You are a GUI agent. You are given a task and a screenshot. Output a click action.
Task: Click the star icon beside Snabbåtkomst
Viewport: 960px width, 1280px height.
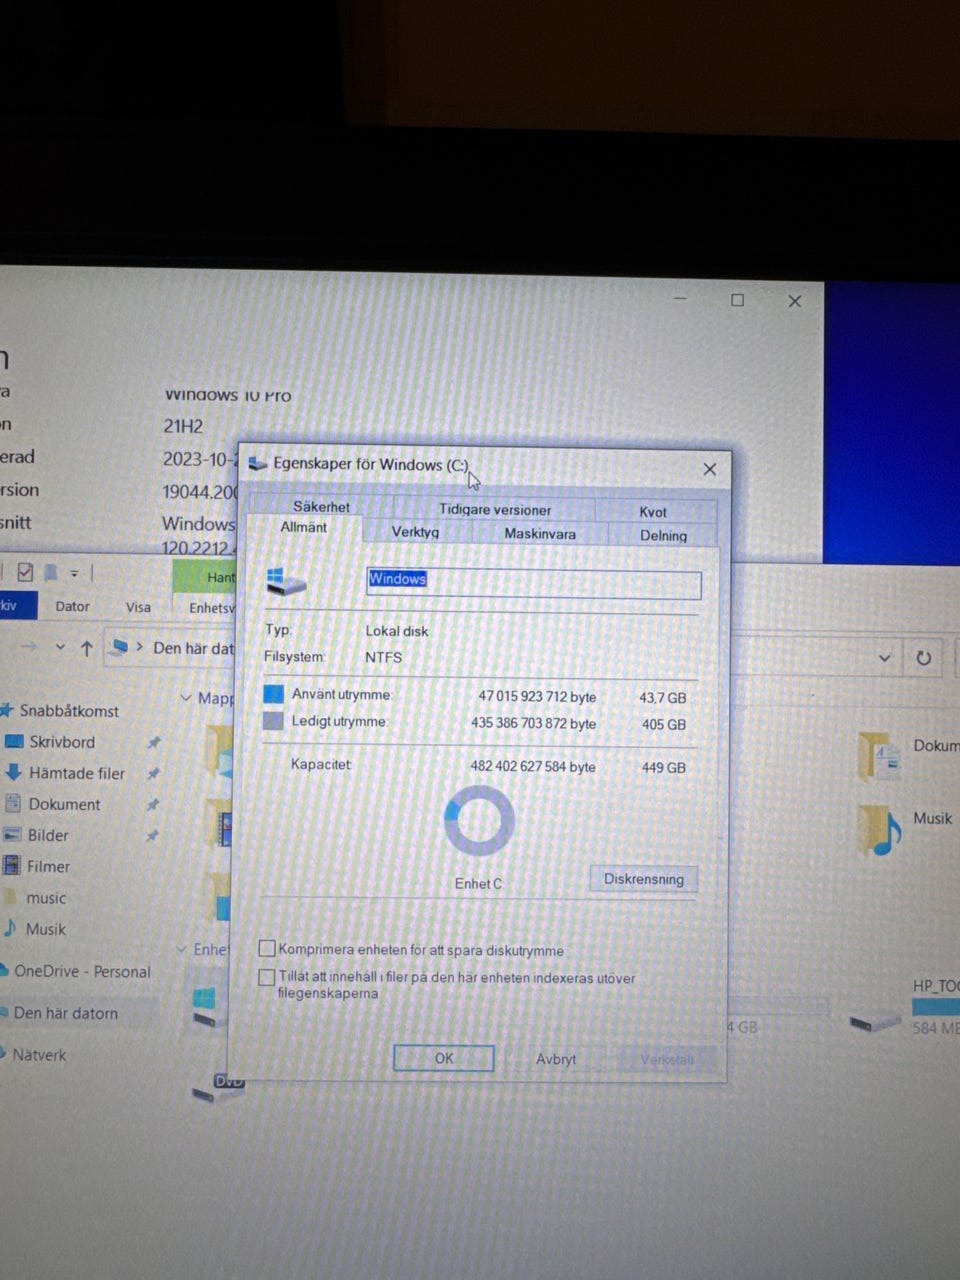coord(8,710)
